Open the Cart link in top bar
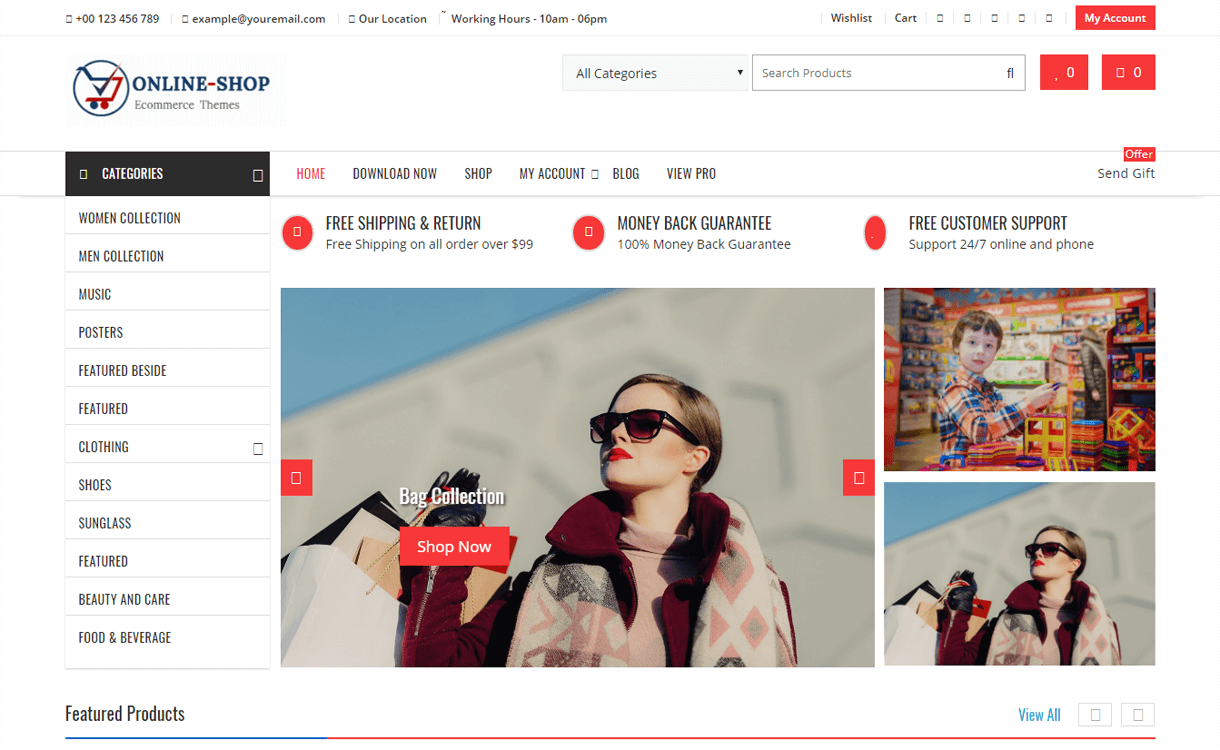This screenshot has height=750, width=1220. coord(905,18)
